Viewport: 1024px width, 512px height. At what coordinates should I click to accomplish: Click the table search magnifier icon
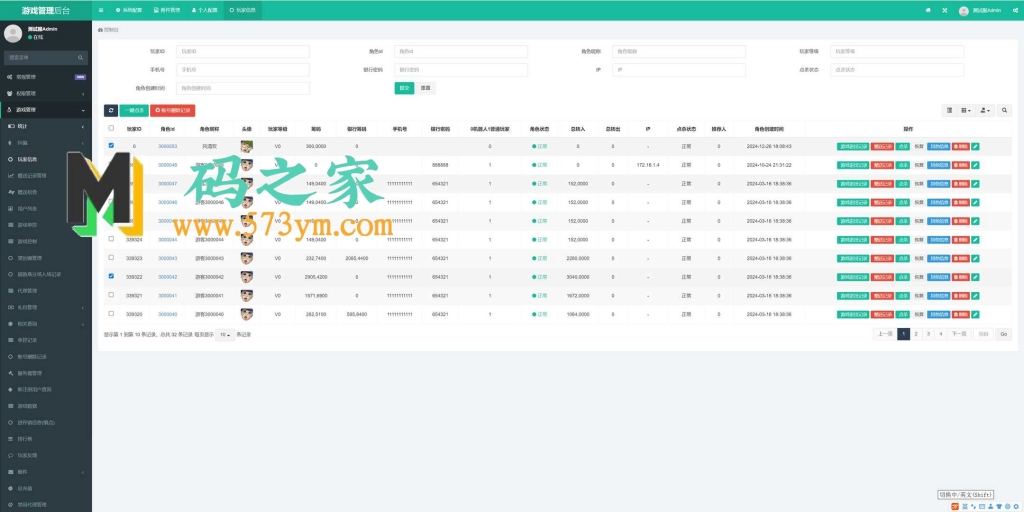[x=1004, y=110]
